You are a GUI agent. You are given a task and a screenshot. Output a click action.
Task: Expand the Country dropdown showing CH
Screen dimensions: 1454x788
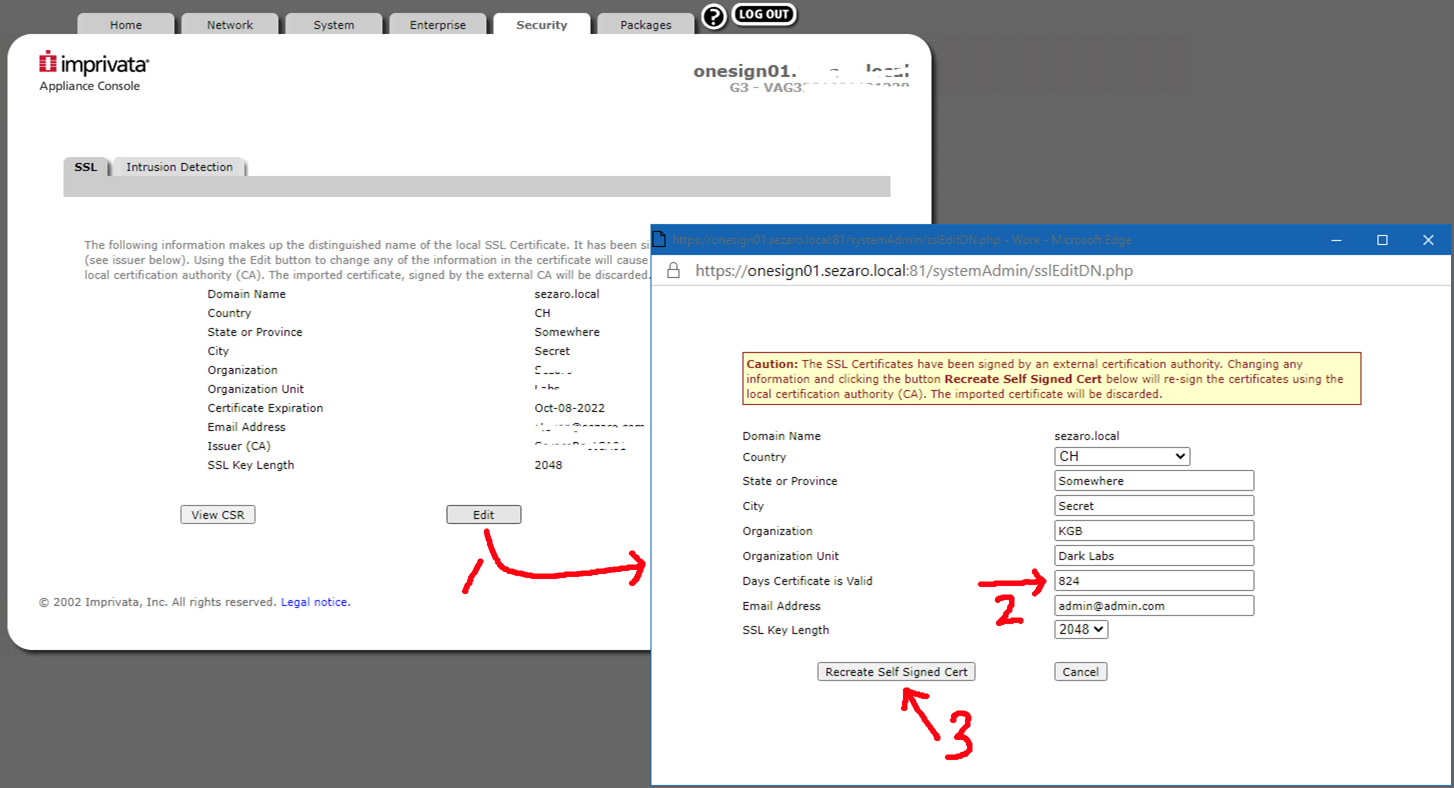[x=1122, y=456]
